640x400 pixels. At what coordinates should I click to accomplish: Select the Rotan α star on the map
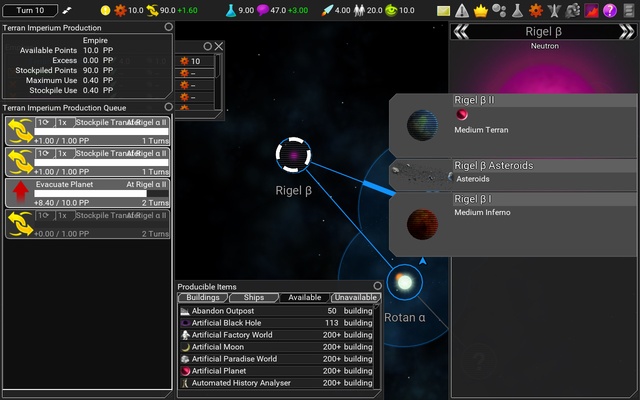(405, 282)
